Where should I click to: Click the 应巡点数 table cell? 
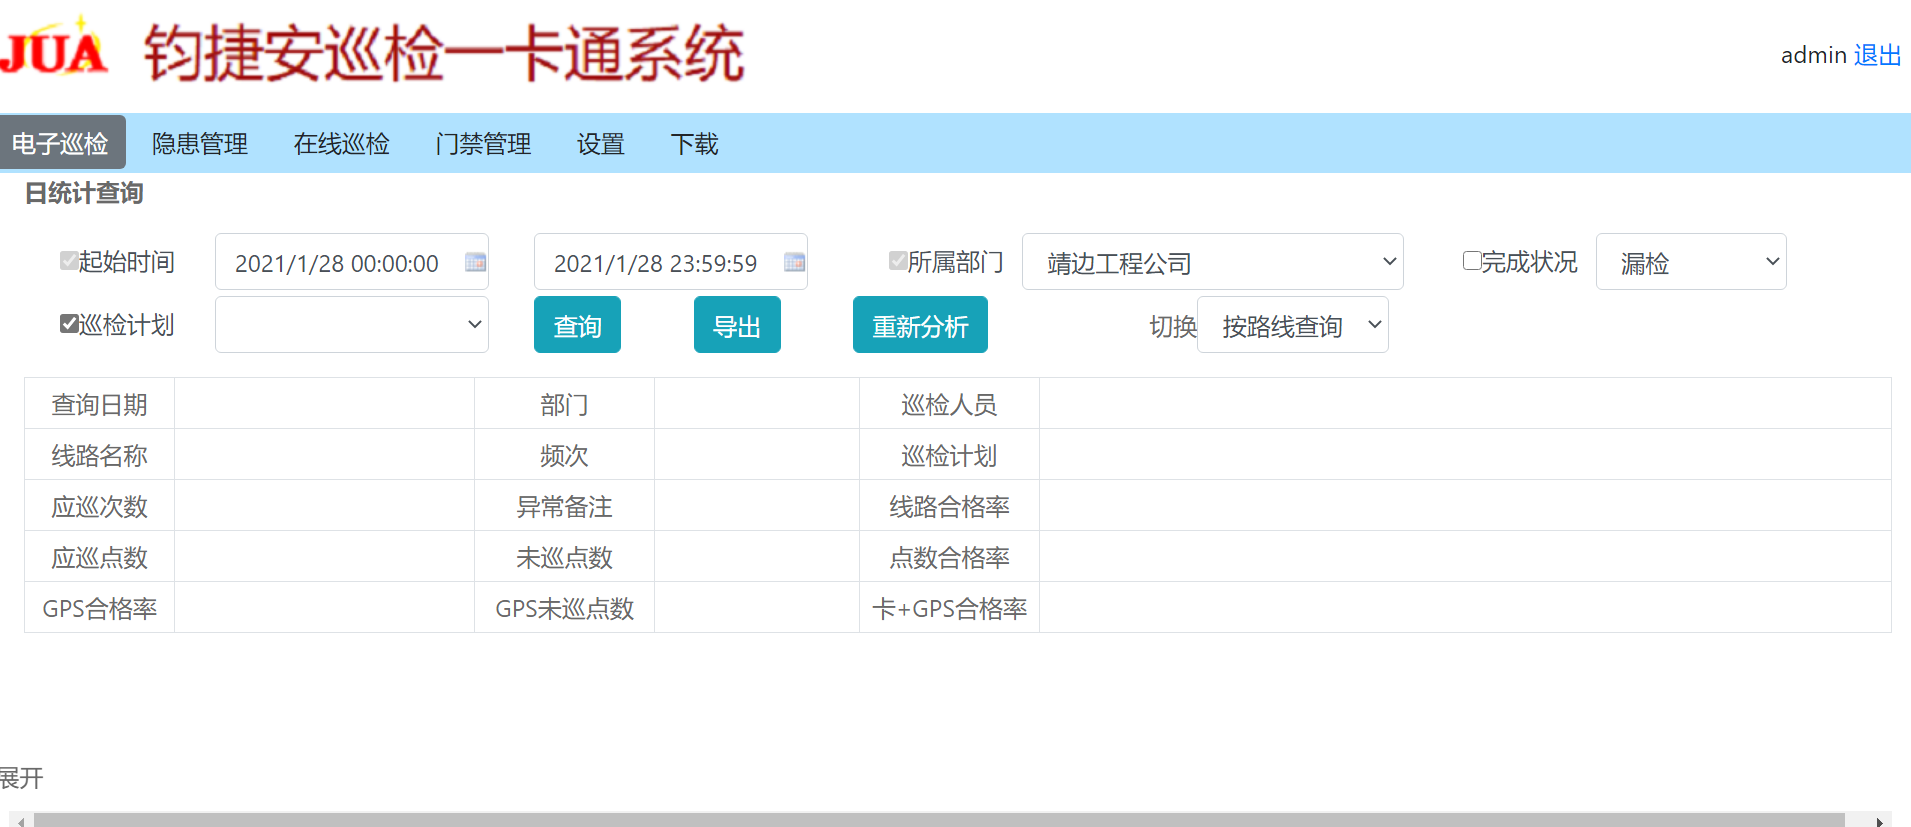point(100,557)
